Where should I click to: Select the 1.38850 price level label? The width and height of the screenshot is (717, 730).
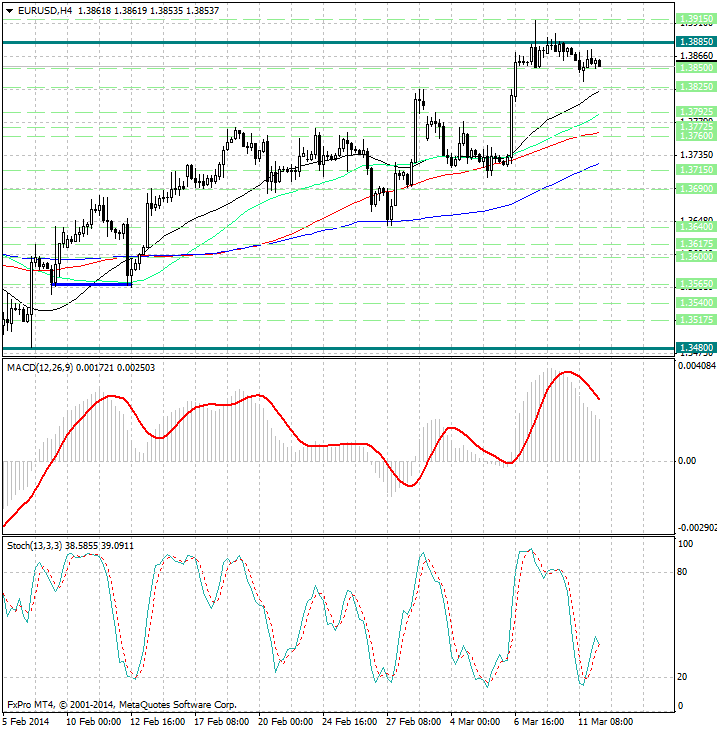pyautogui.click(x=696, y=42)
